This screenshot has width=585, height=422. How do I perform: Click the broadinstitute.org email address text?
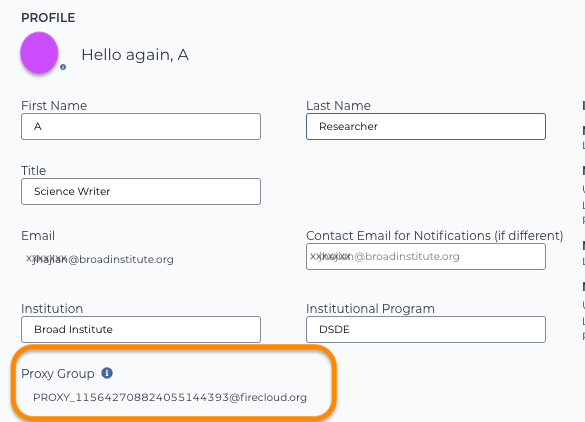click(100, 259)
